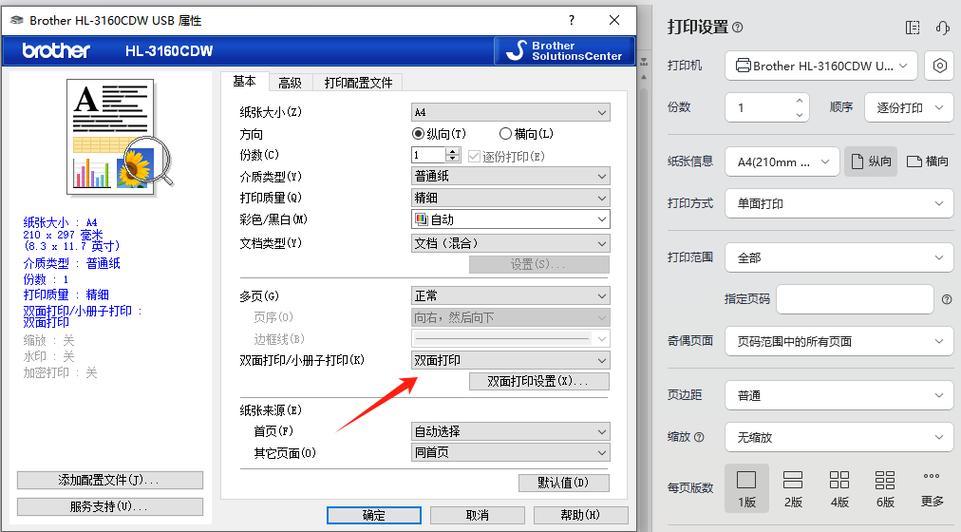Open 介质类型 普通纸 dropdown
This screenshot has height=532, width=961.
pyautogui.click(x=511, y=176)
